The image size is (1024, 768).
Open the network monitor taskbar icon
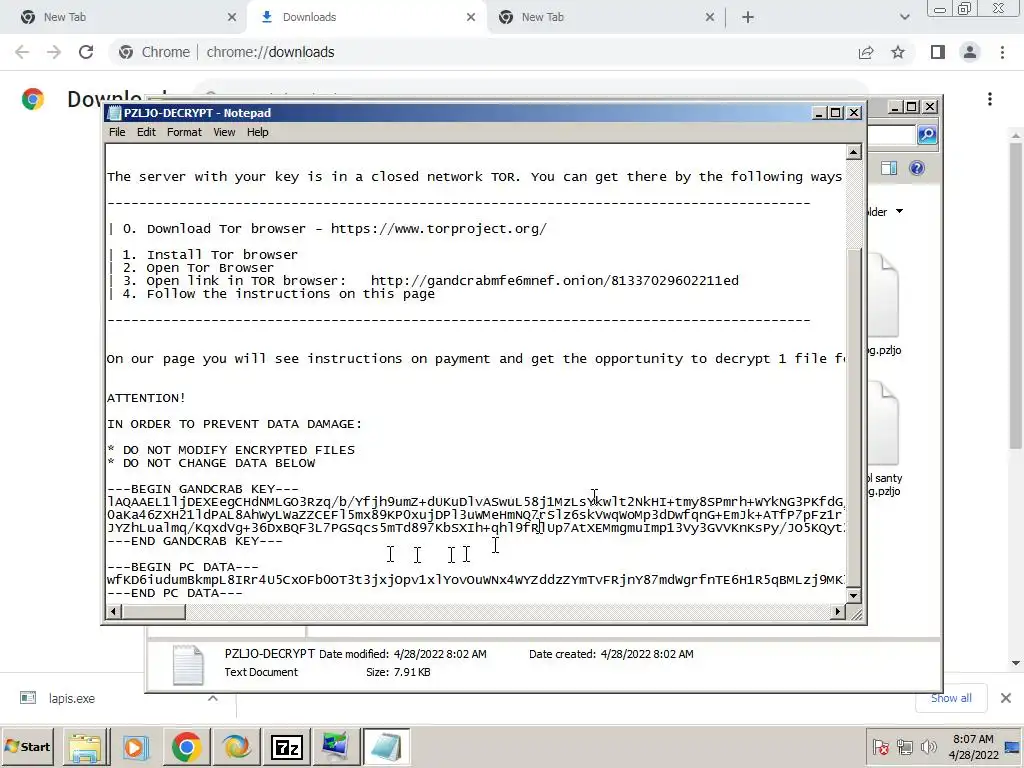click(x=336, y=747)
